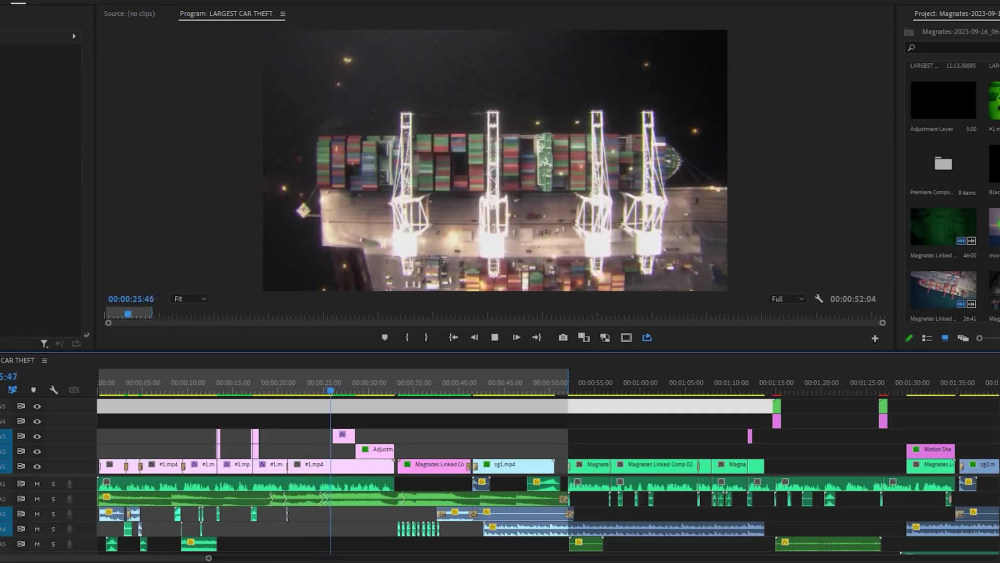
Task: Expand the left panel chevron arrow
Action: [74, 36]
